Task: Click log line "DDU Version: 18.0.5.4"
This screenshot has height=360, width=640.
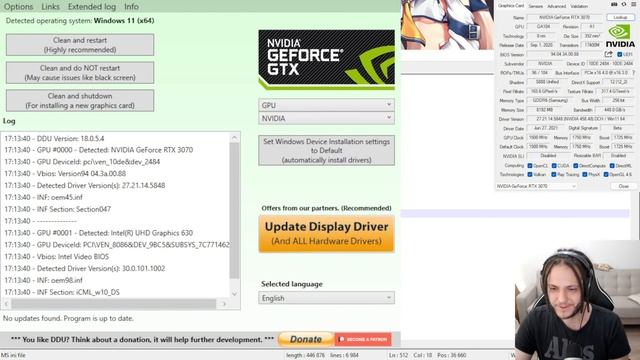Action: (54, 138)
